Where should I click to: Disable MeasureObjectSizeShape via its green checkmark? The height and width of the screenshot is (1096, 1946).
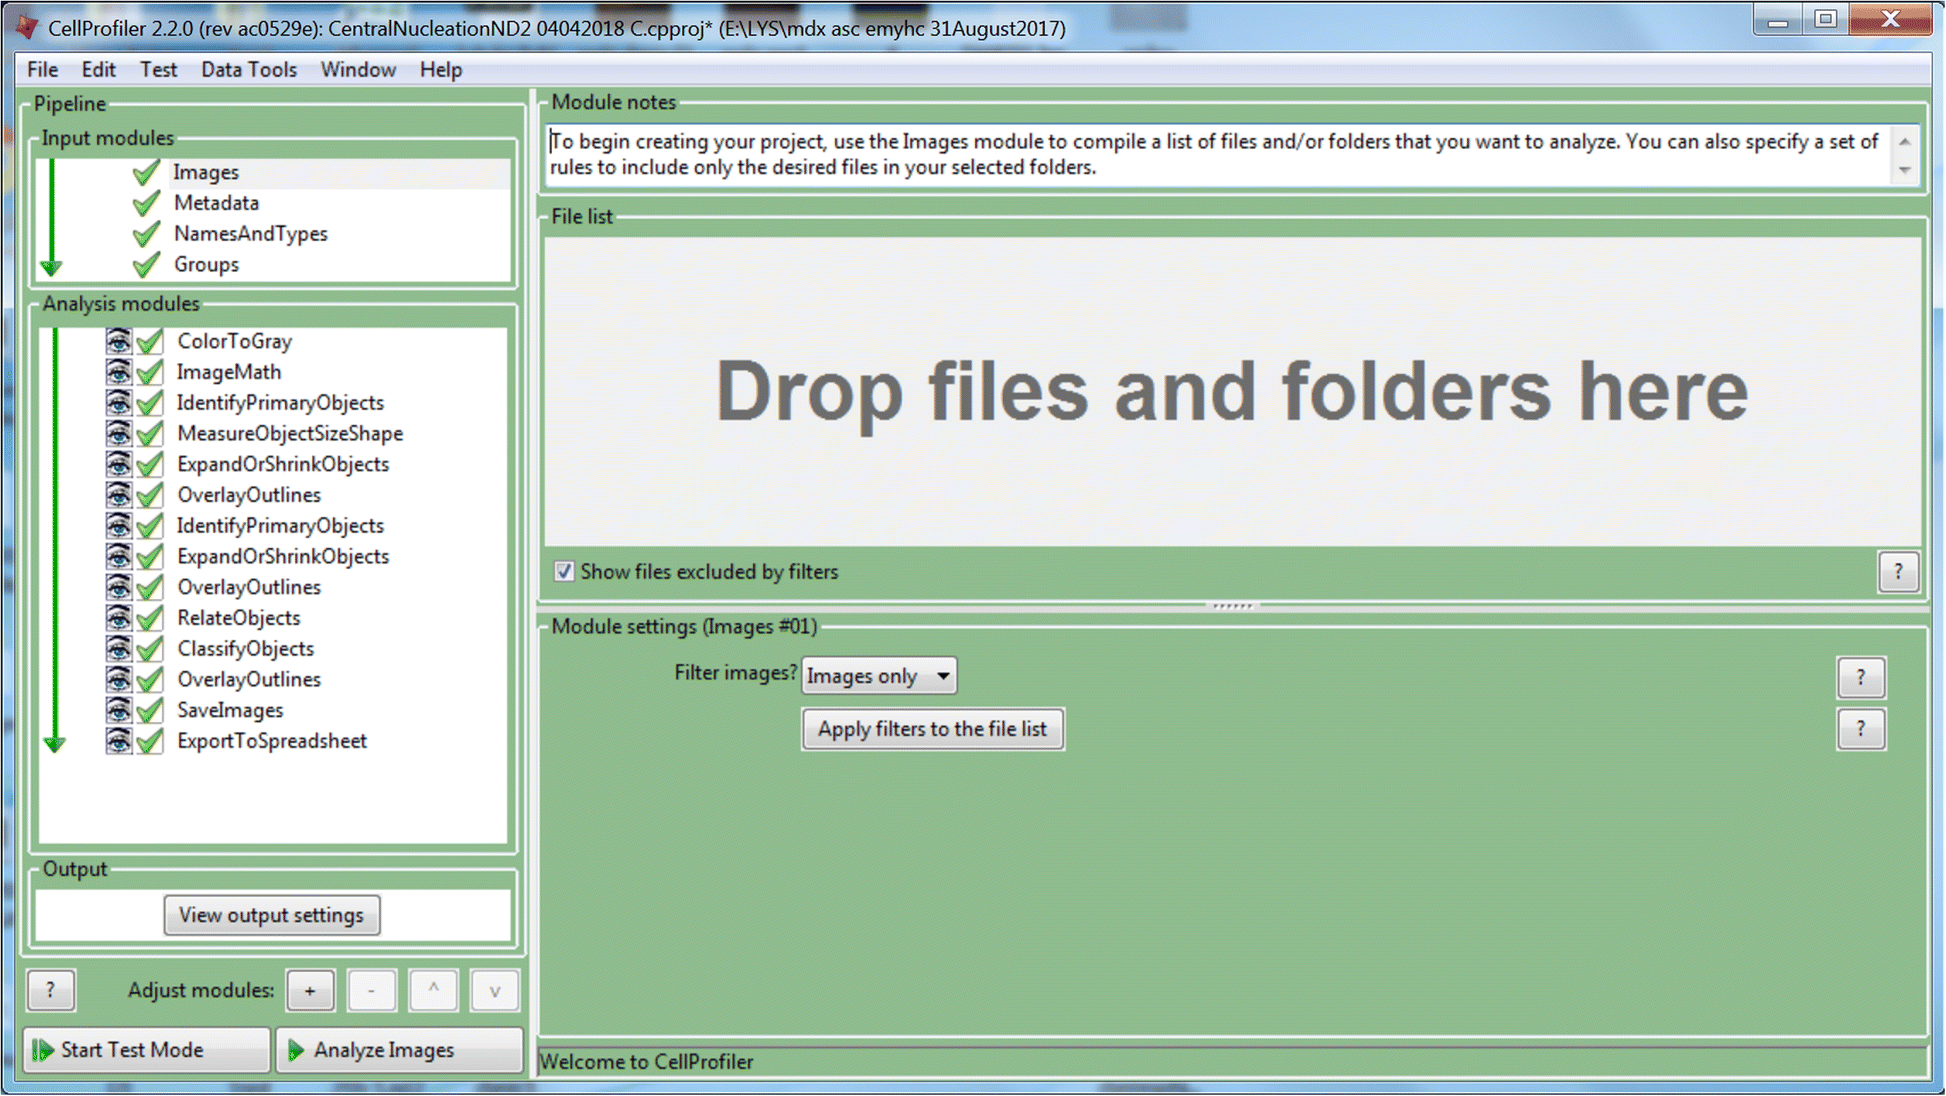click(150, 433)
